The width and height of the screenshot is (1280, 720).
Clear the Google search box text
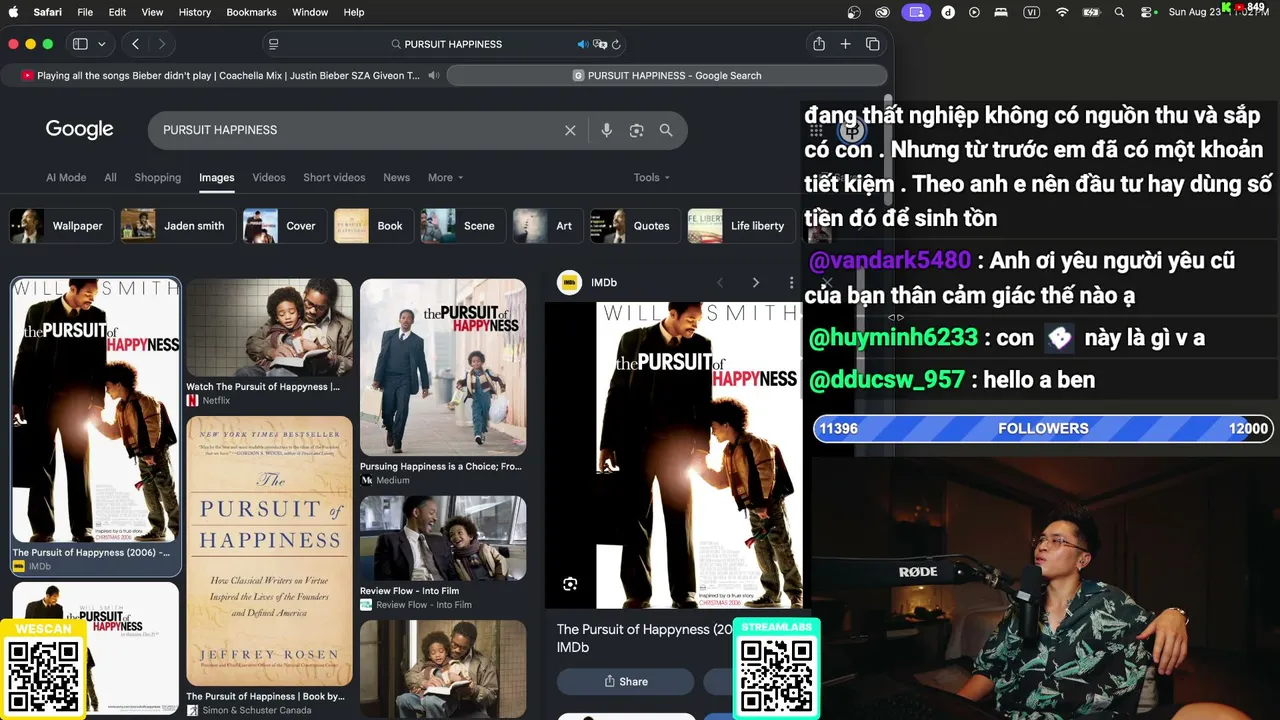570,130
